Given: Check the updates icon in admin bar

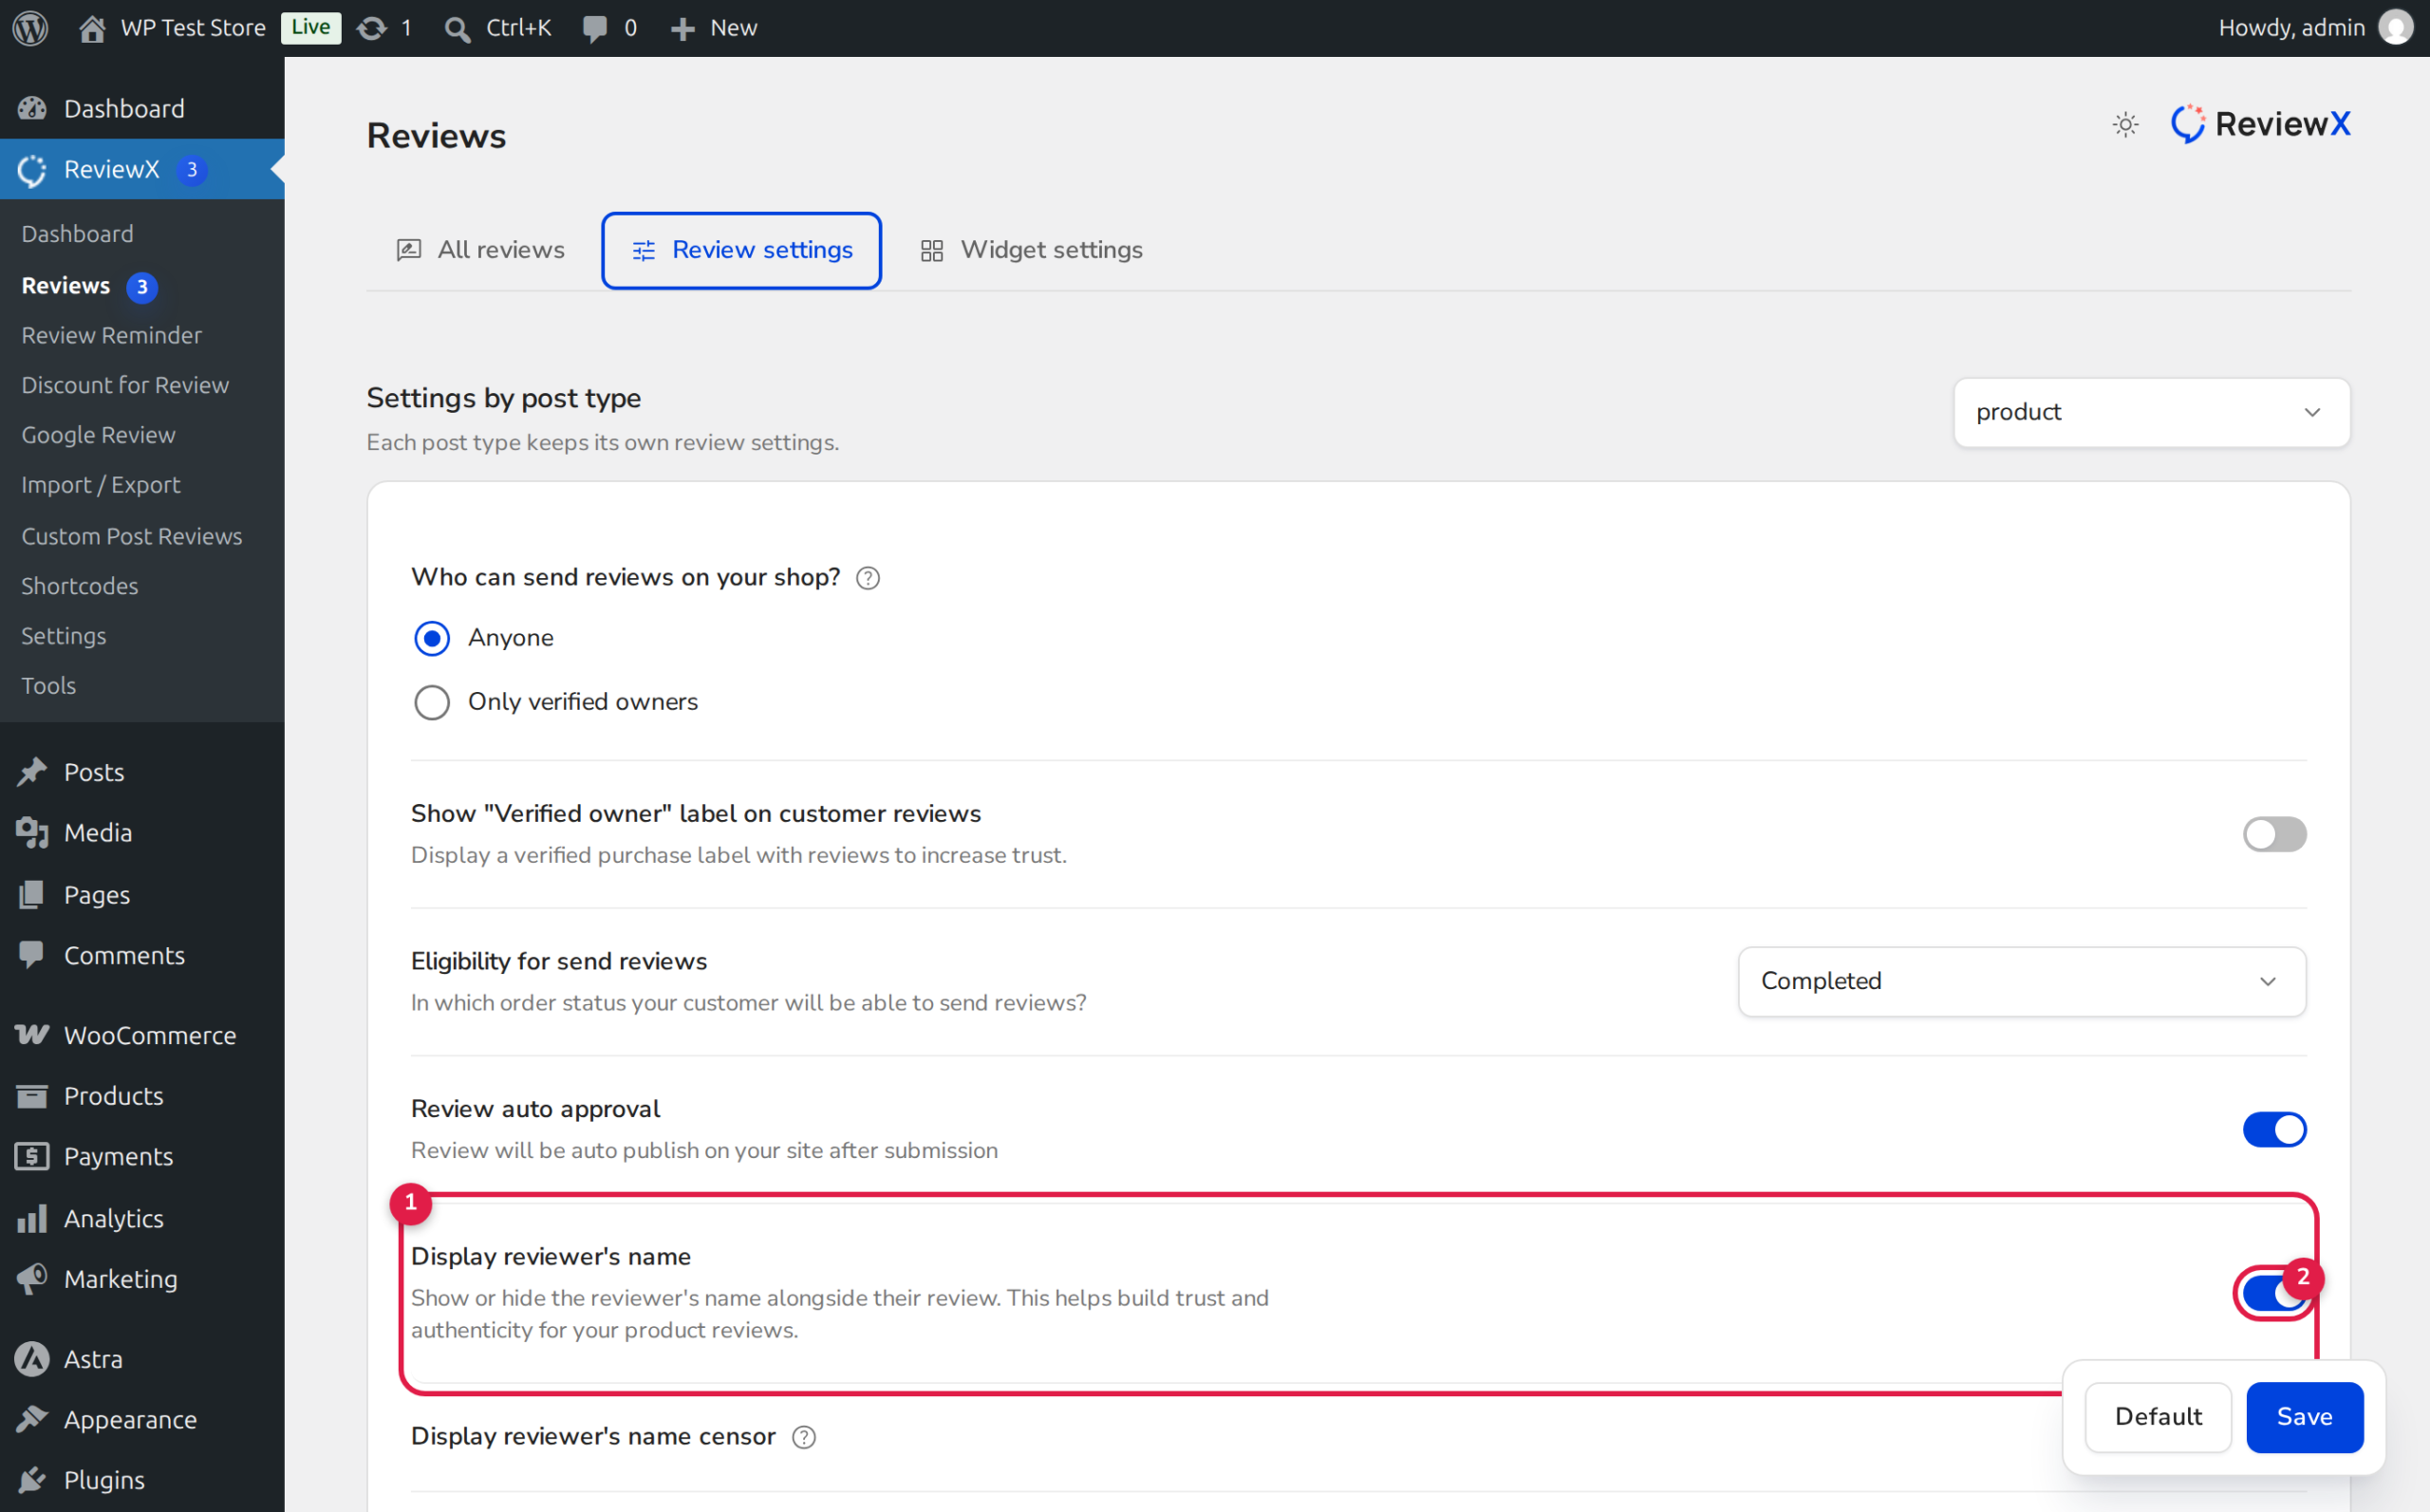Looking at the screenshot, I should coord(372,28).
